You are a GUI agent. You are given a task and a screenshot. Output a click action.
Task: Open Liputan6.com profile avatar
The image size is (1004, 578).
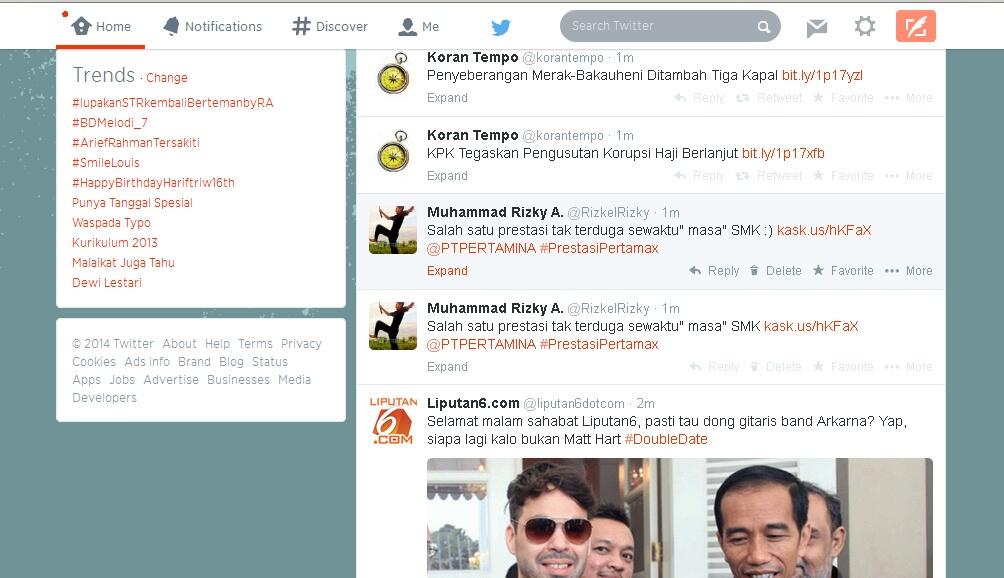(x=393, y=421)
